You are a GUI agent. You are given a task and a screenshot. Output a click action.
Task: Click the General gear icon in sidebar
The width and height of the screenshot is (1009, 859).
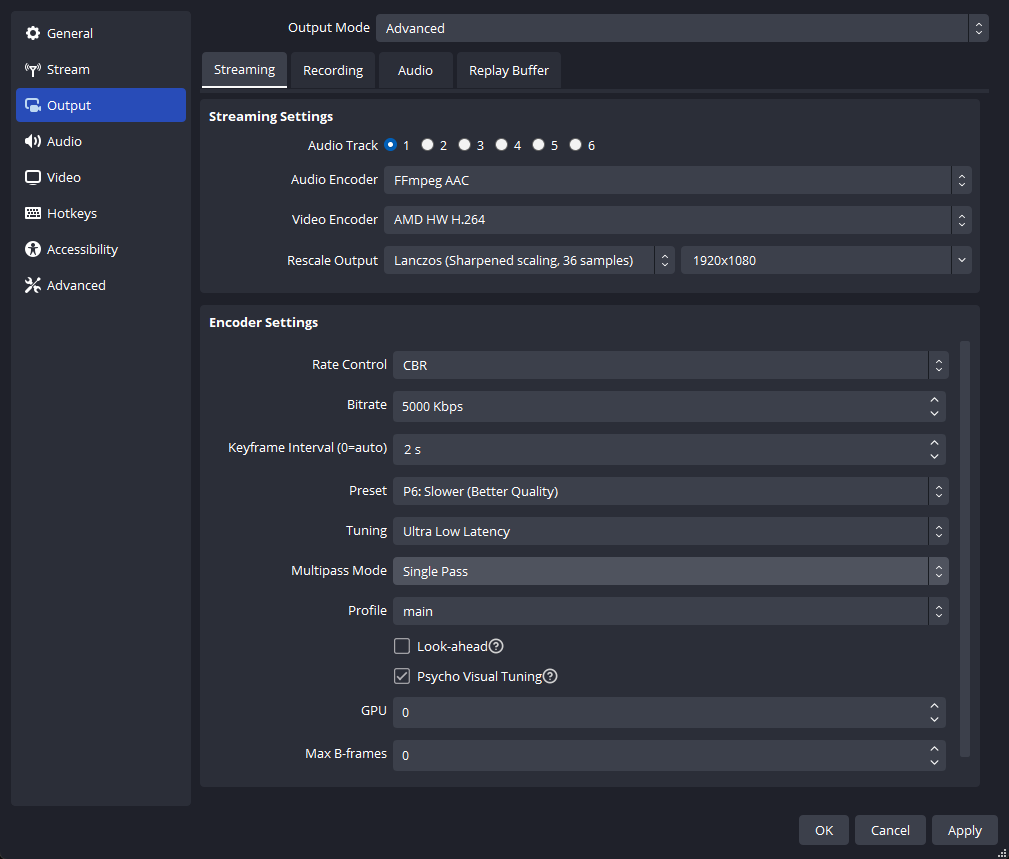pyautogui.click(x=33, y=33)
